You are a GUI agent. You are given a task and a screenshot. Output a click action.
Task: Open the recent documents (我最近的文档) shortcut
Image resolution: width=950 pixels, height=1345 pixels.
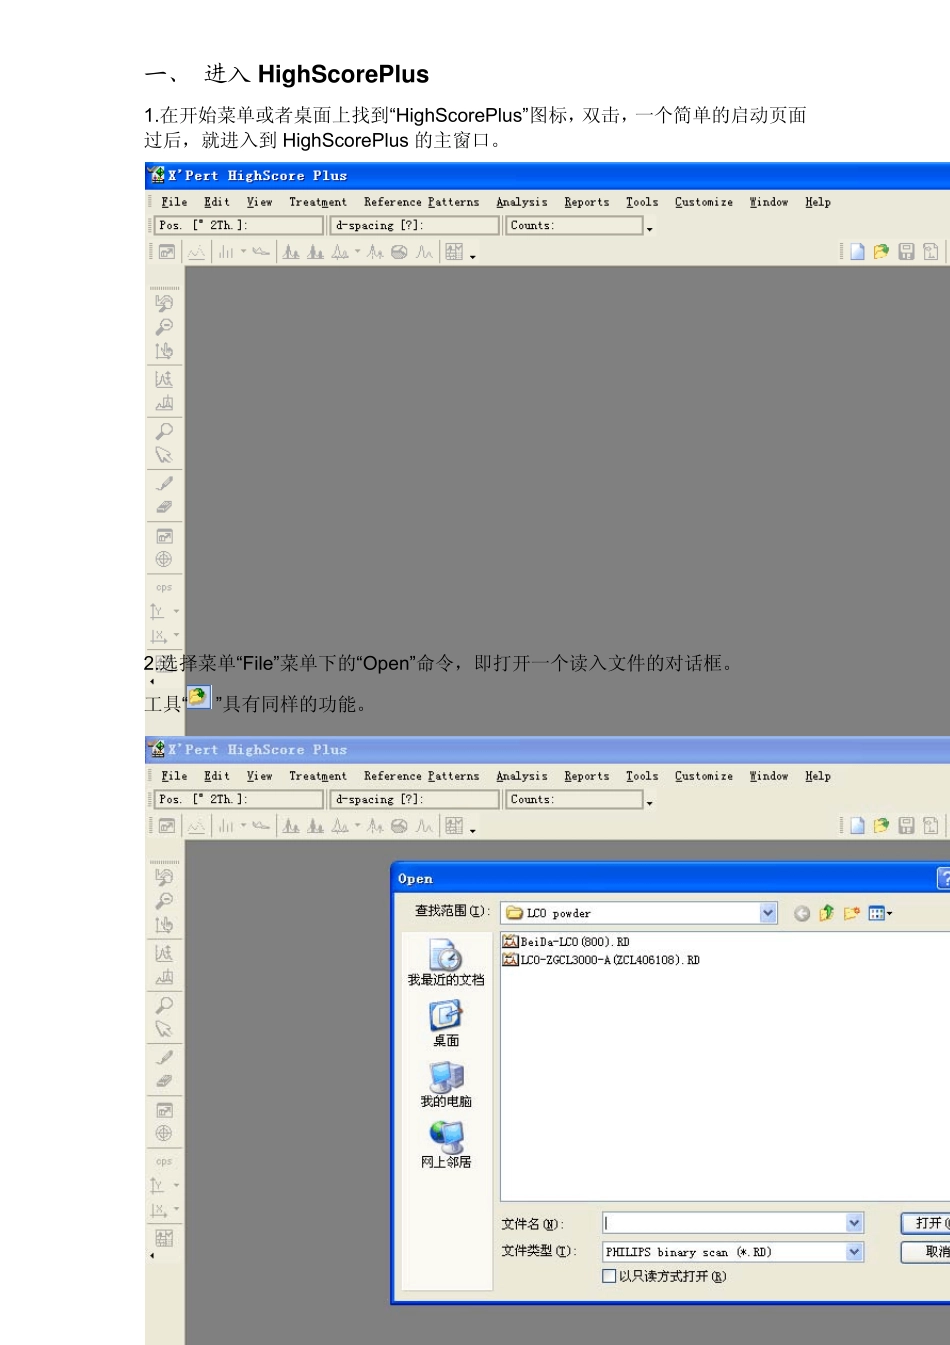click(x=446, y=963)
